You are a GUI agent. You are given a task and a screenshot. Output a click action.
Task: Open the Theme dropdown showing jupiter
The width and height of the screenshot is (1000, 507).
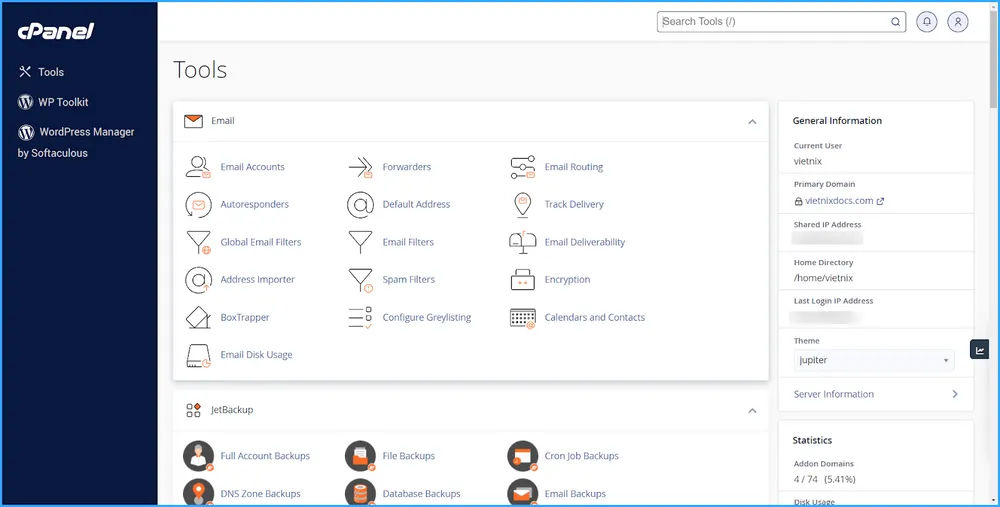click(x=874, y=360)
